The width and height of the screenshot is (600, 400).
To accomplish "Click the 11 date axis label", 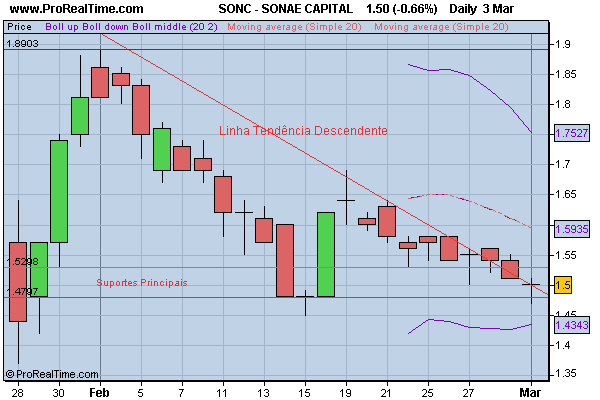I will pos(222,393).
